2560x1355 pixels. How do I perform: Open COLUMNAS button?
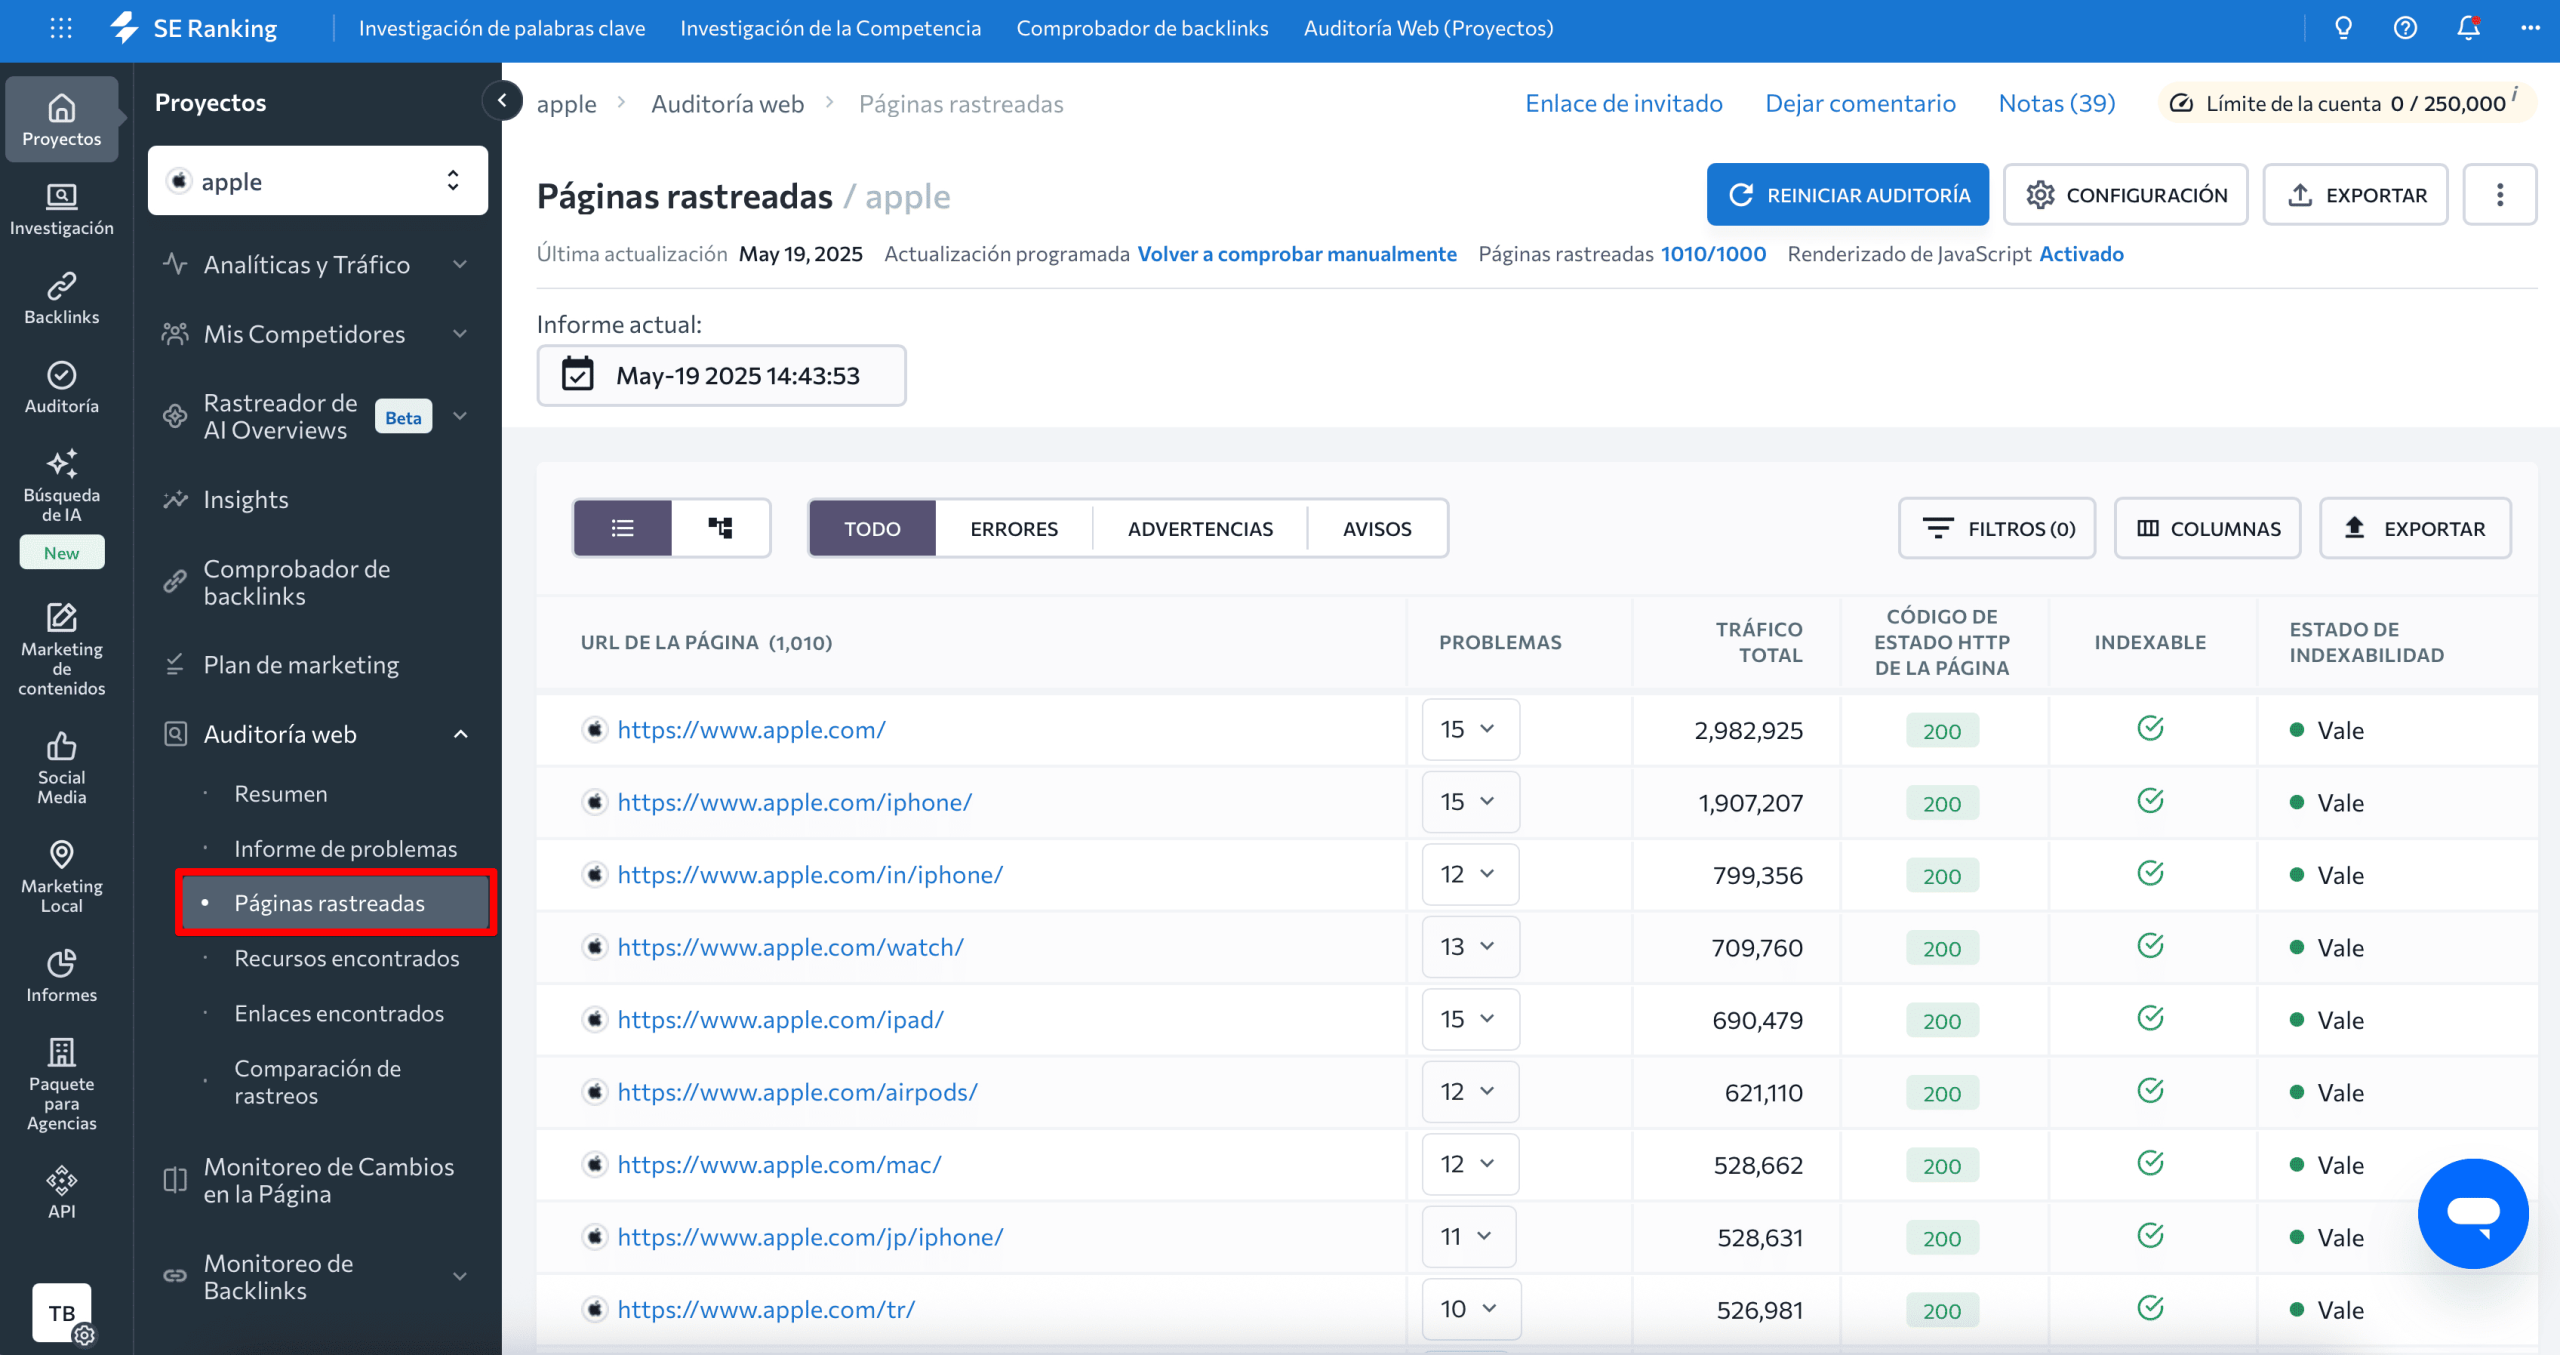[x=2207, y=527]
